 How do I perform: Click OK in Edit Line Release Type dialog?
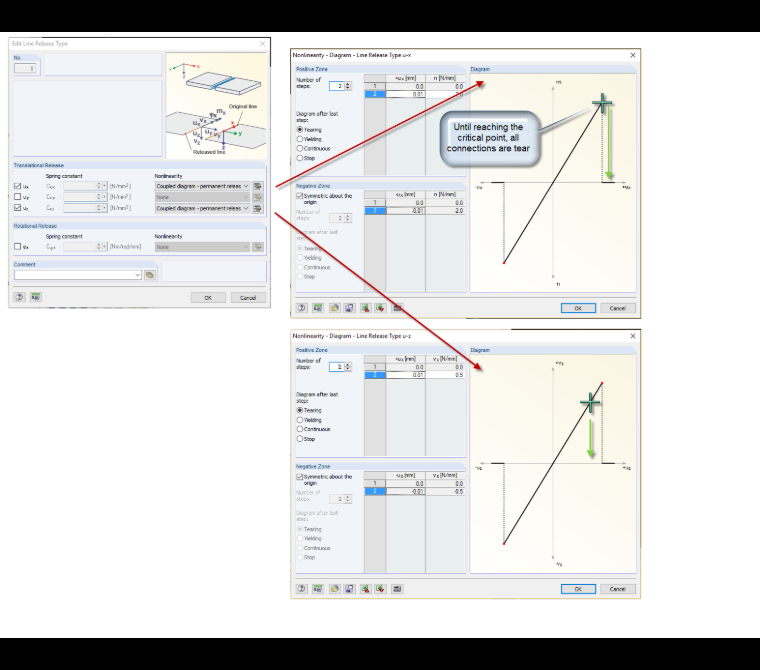coord(208,298)
